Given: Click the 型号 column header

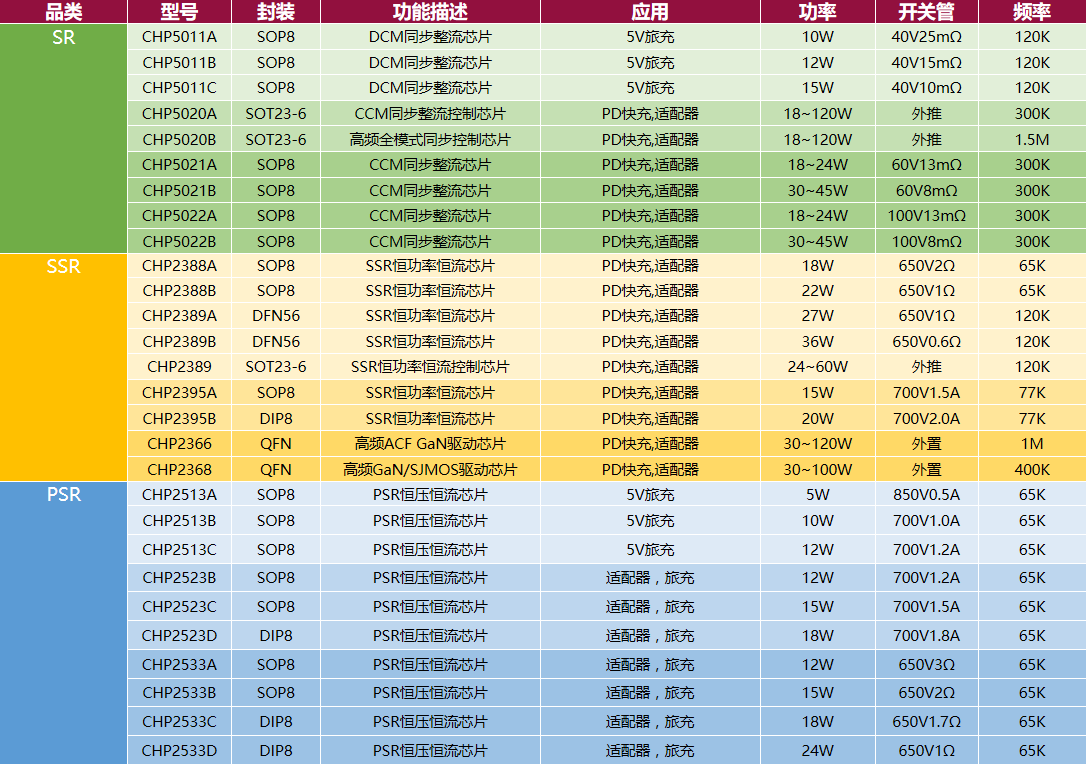Looking at the screenshot, I should [180, 12].
